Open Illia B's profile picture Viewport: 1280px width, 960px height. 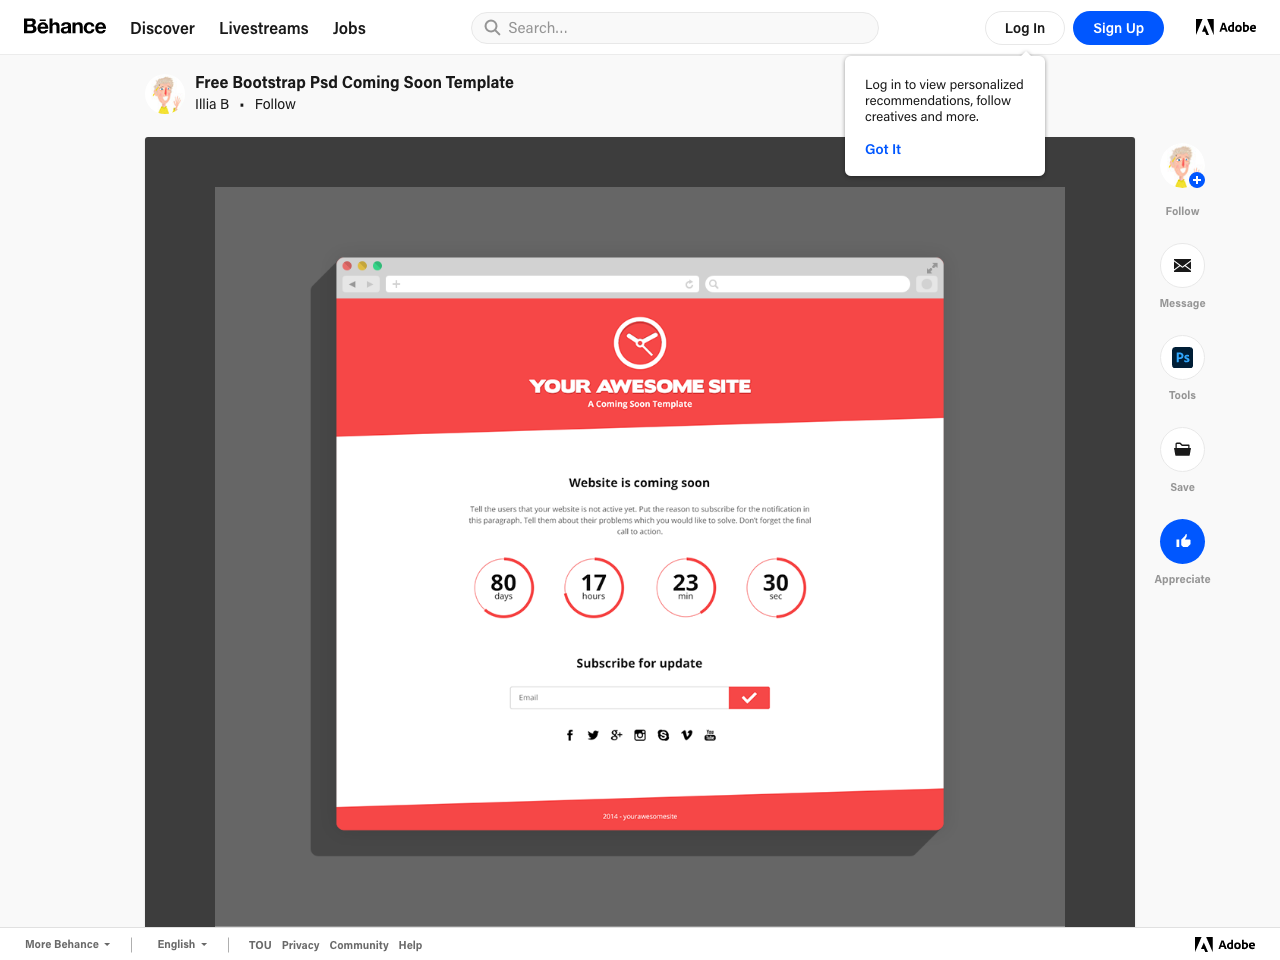click(x=165, y=93)
